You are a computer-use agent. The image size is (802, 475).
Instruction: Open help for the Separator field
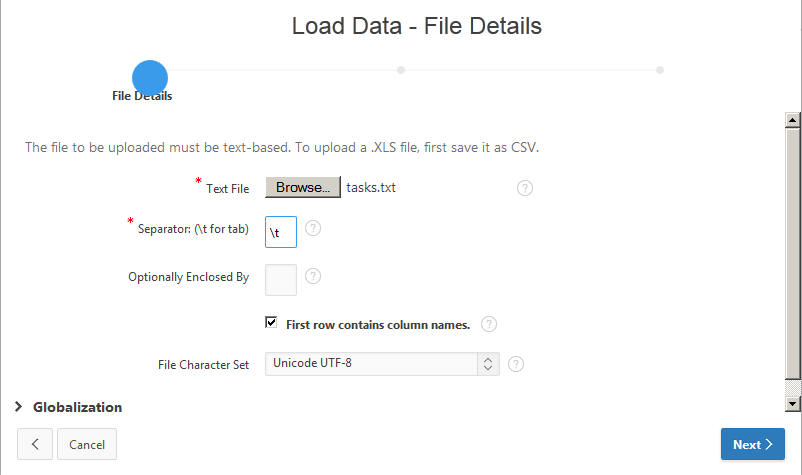pos(313,229)
